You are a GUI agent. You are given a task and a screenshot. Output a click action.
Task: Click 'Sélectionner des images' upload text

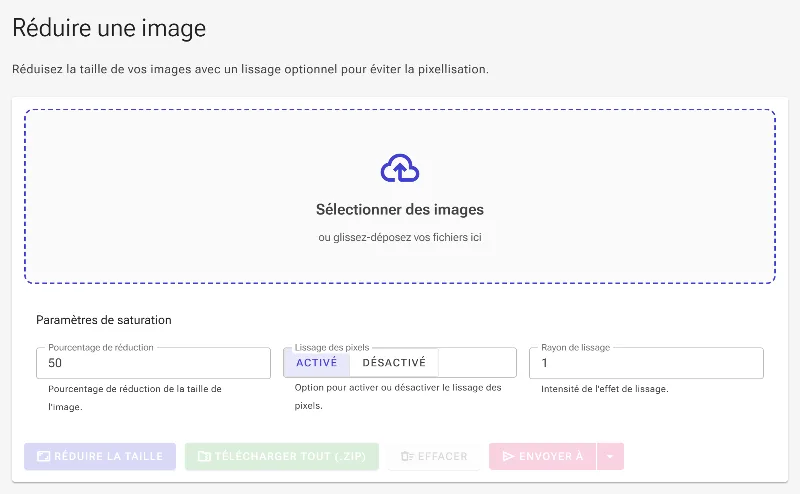coord(400,209)
